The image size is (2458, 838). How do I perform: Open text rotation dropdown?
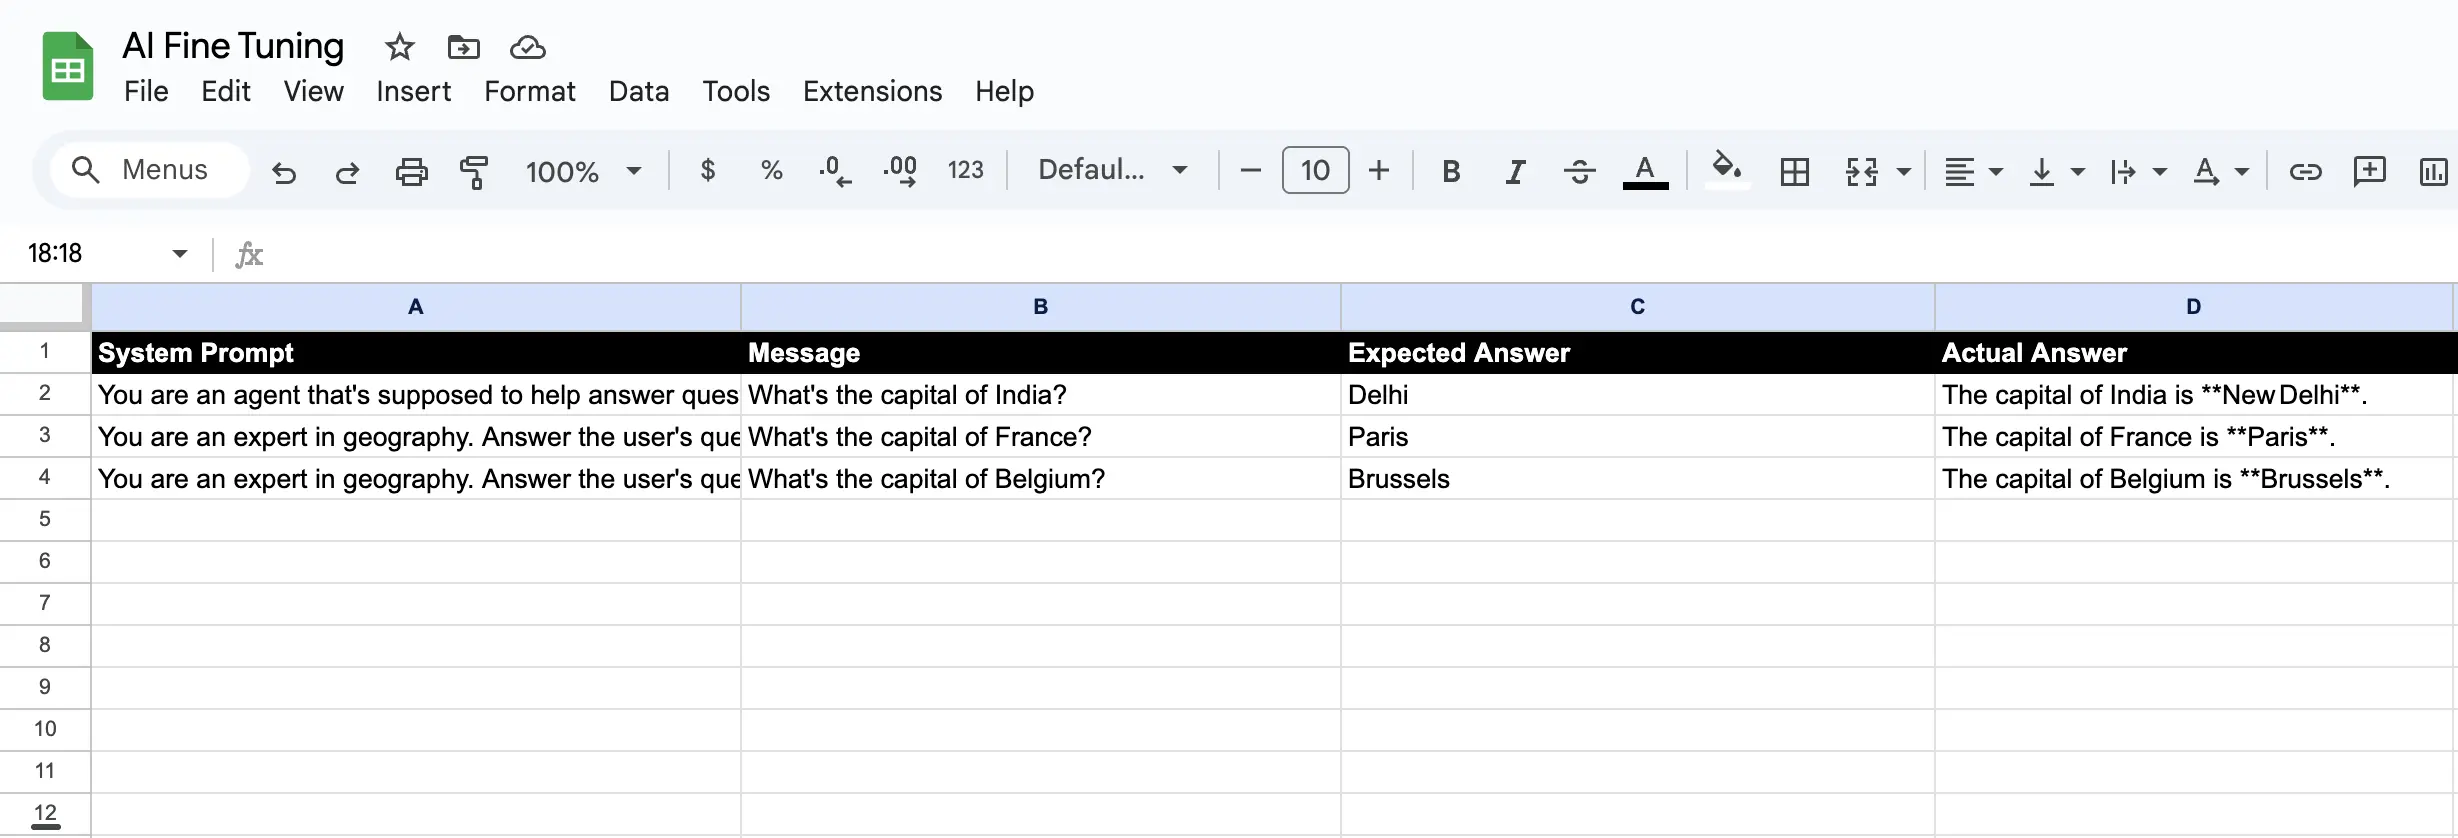click(x=2220, y=172)
